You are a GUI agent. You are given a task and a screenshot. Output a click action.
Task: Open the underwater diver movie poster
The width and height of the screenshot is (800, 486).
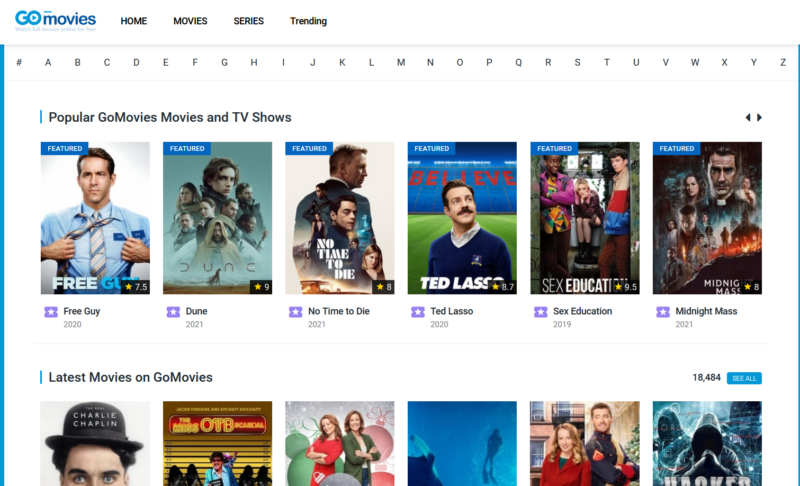(462, 444)
